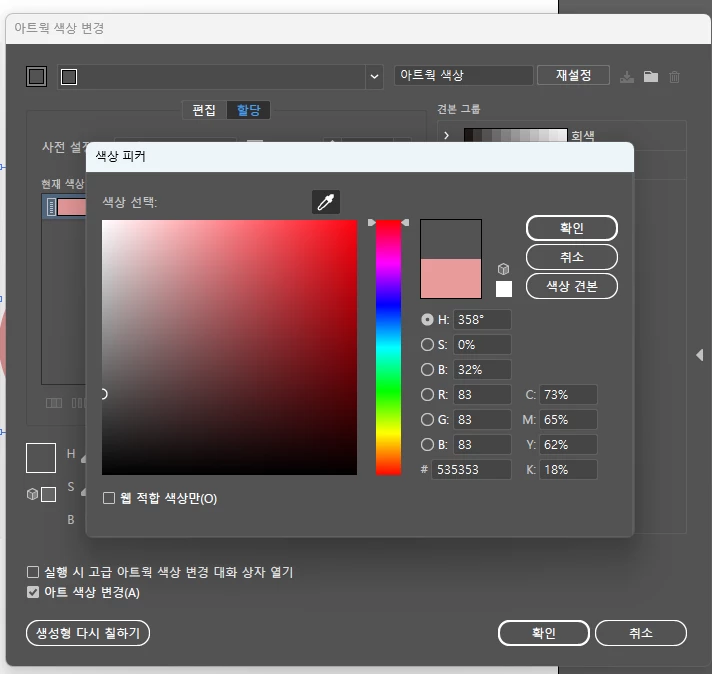The height and width of the screenshot is (674, 712).
Task: Delete the color group with the trash icon
Action: [674, 77]
